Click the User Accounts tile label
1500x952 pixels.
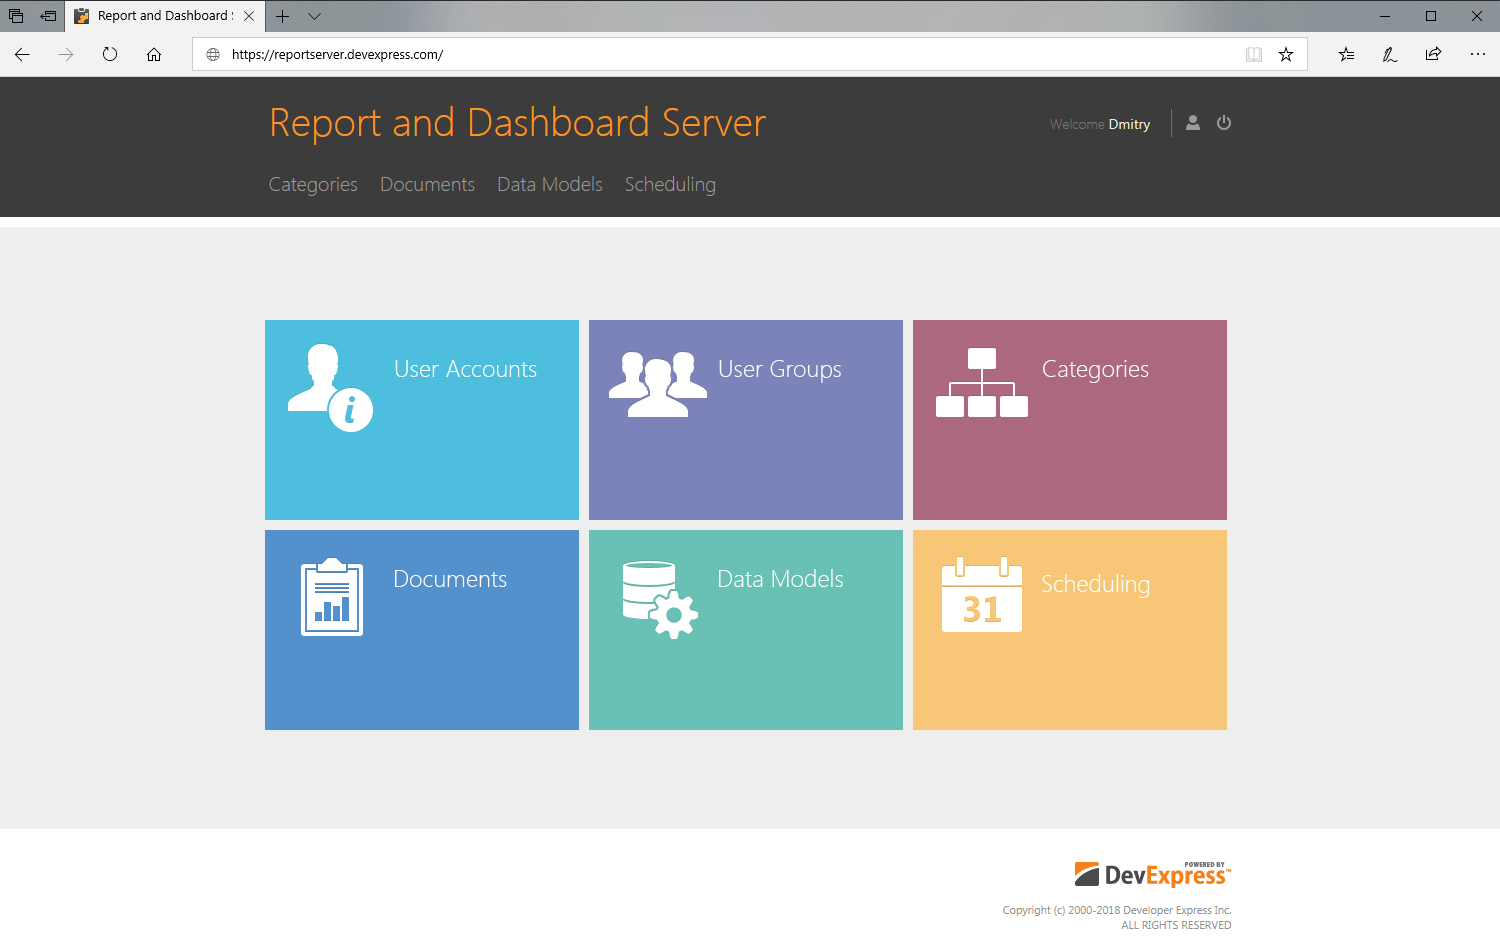(x=465, y=369)
